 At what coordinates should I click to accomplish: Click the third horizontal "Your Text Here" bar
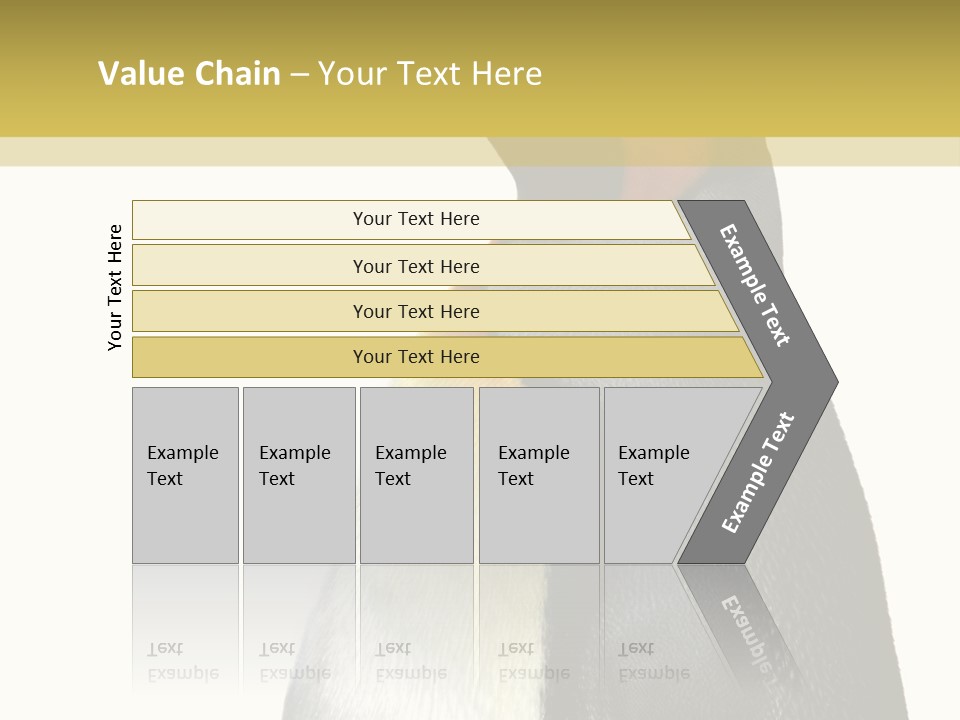tap(415, 311)
